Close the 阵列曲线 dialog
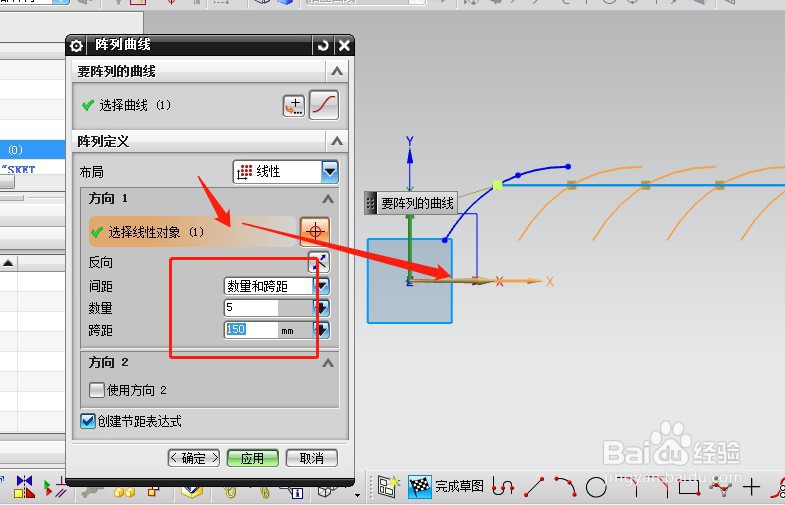 [x=344, y=46]
